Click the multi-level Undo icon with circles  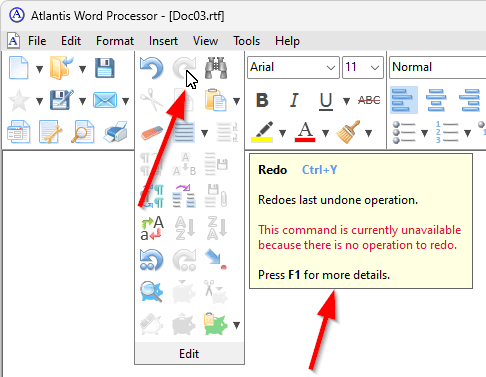(152, 260)
